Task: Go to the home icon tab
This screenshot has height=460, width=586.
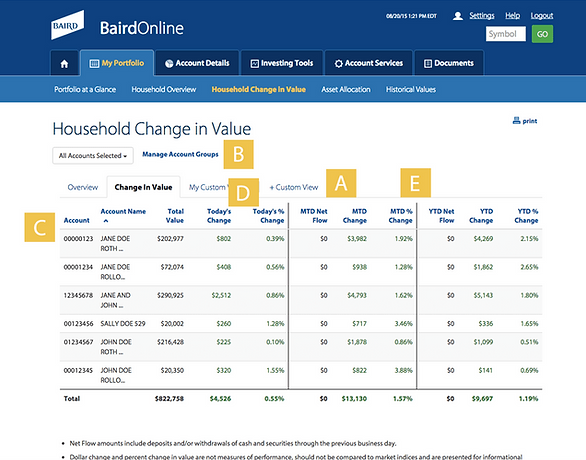Action: coord(64,63)
